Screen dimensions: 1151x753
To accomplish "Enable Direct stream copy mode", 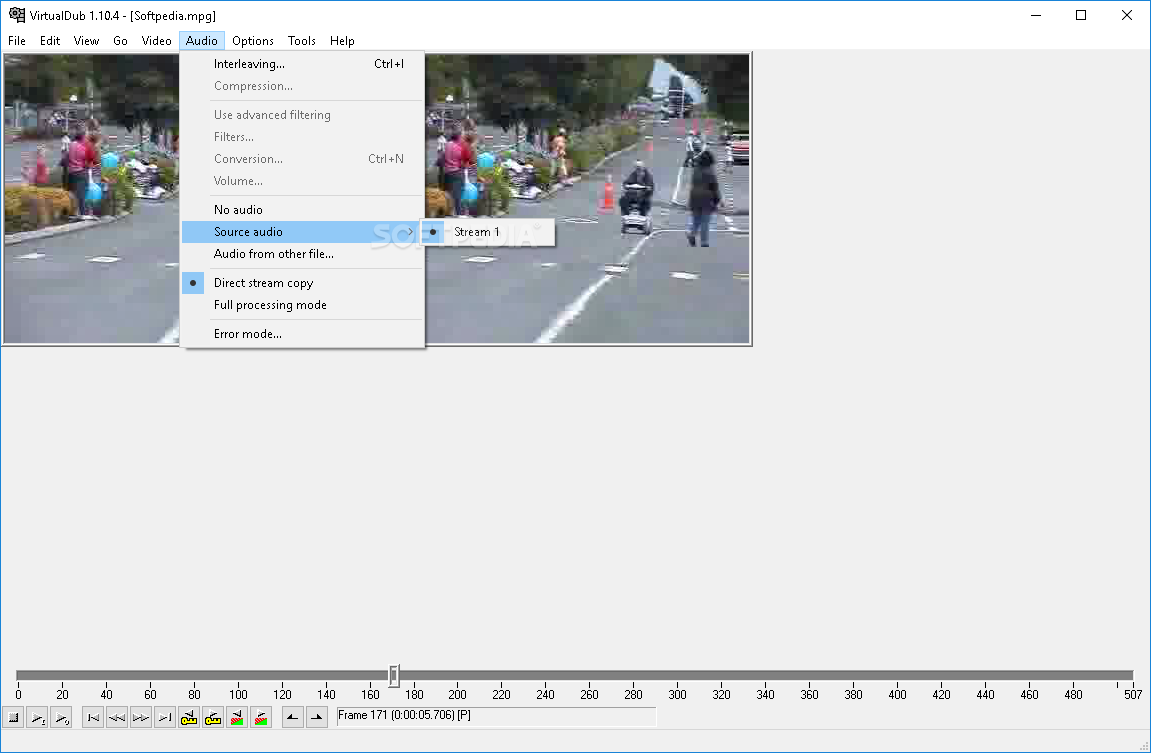I will click(302, 283).
